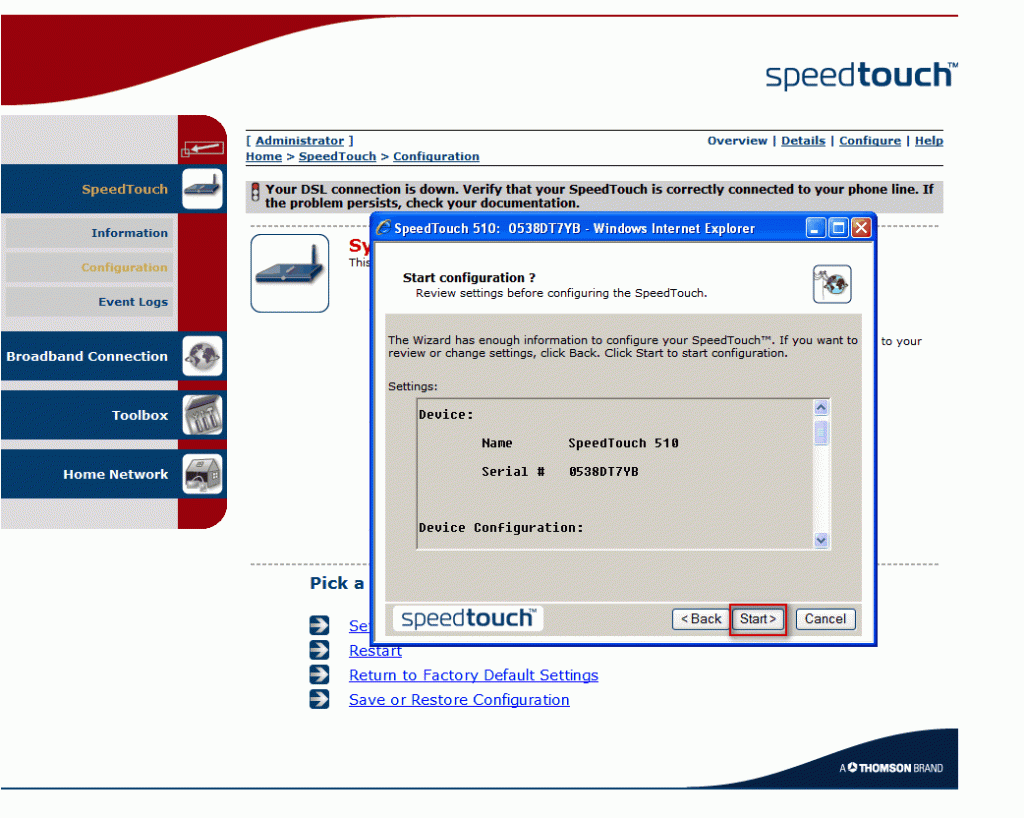The width and height of the screenshot is (1024, 818).
Task: Cancel the configuration wizard
Action: coord(825,619)
